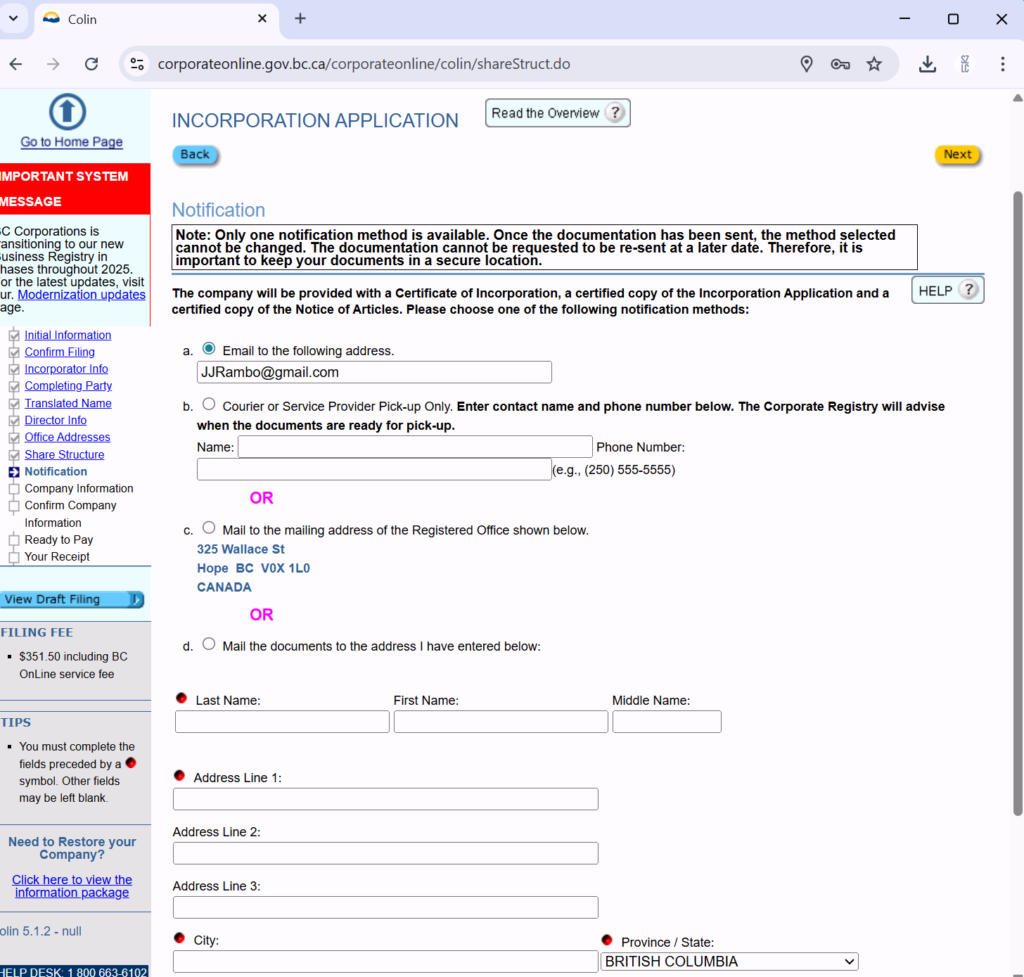Go to Incorporator Info step in sidebar

(x=66, y=369)
